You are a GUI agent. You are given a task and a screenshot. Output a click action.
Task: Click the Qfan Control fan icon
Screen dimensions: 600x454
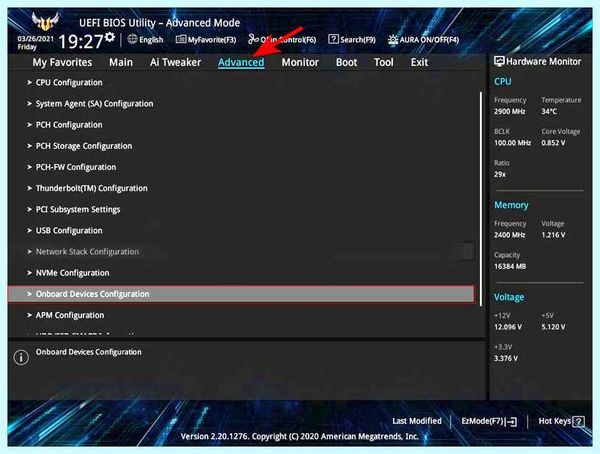253,39
